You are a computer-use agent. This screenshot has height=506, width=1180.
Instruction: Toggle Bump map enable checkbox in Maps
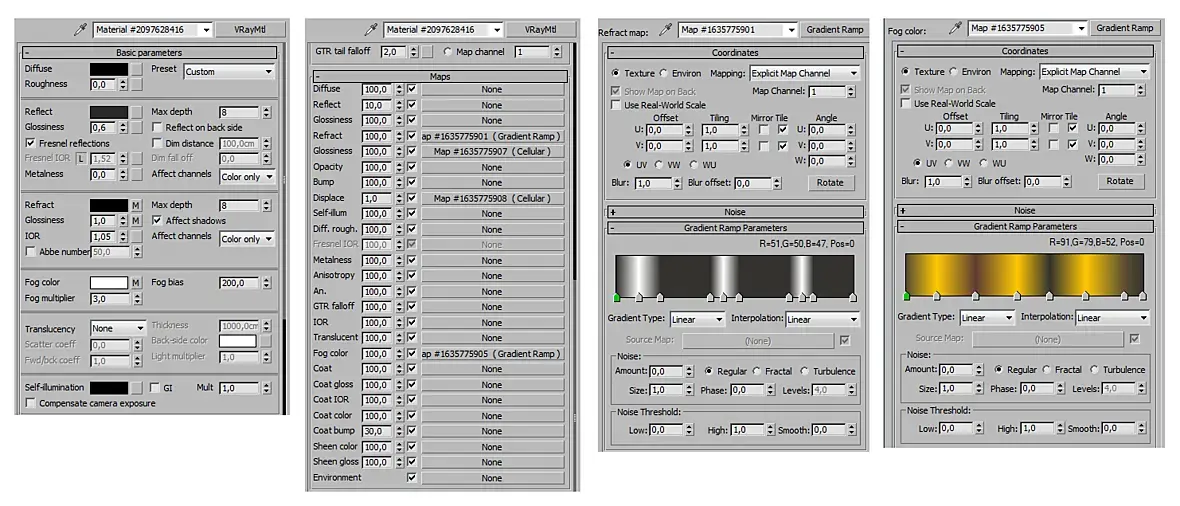(x=412, y=182)
